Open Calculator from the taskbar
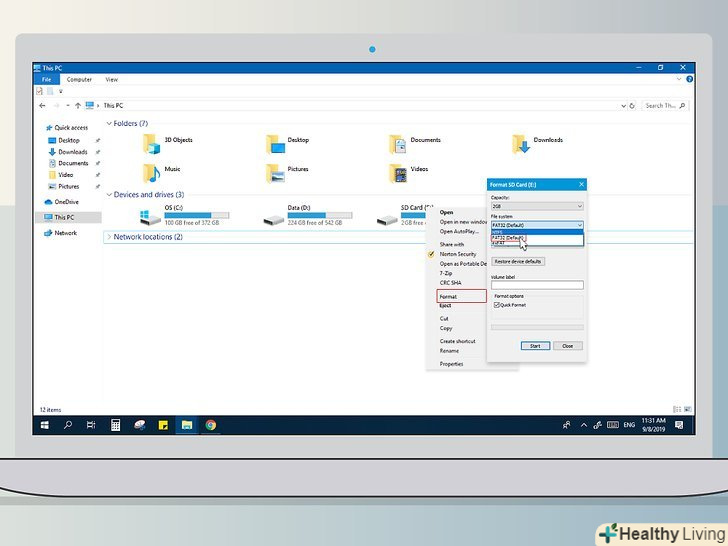728x546 pixels. click(x=116, y=425)
